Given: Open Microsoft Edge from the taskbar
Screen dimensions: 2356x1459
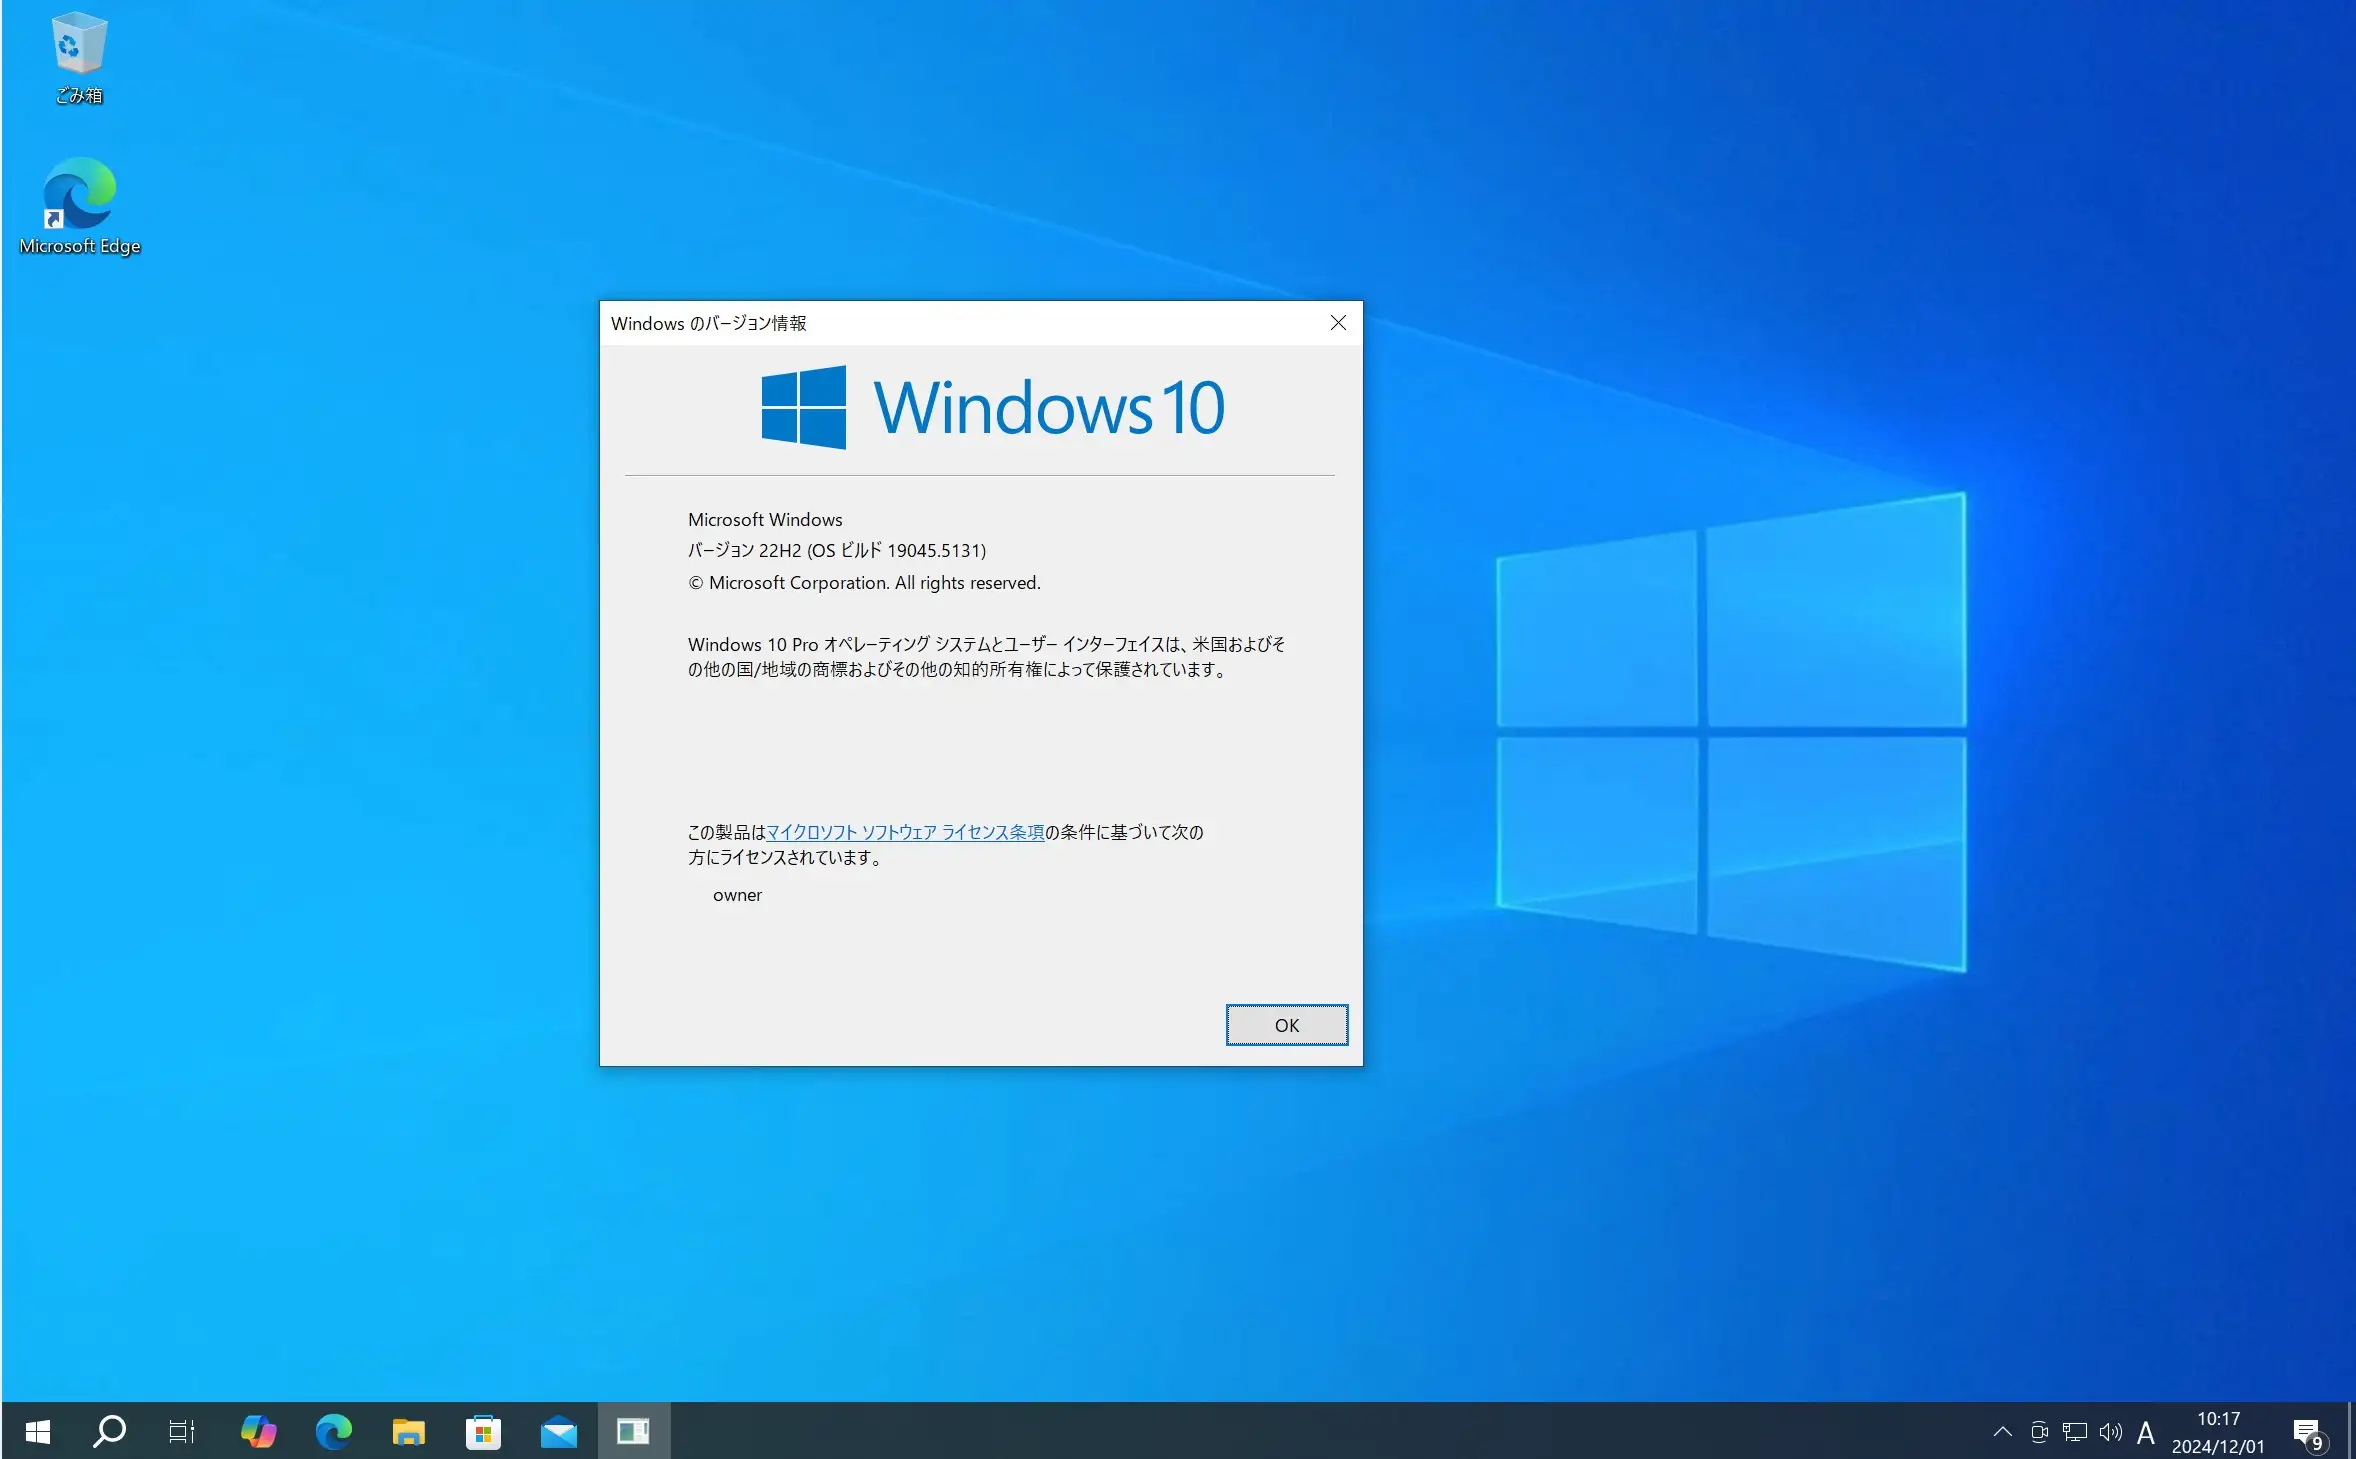Looking at the screenshot, I should coord(333,1430).
